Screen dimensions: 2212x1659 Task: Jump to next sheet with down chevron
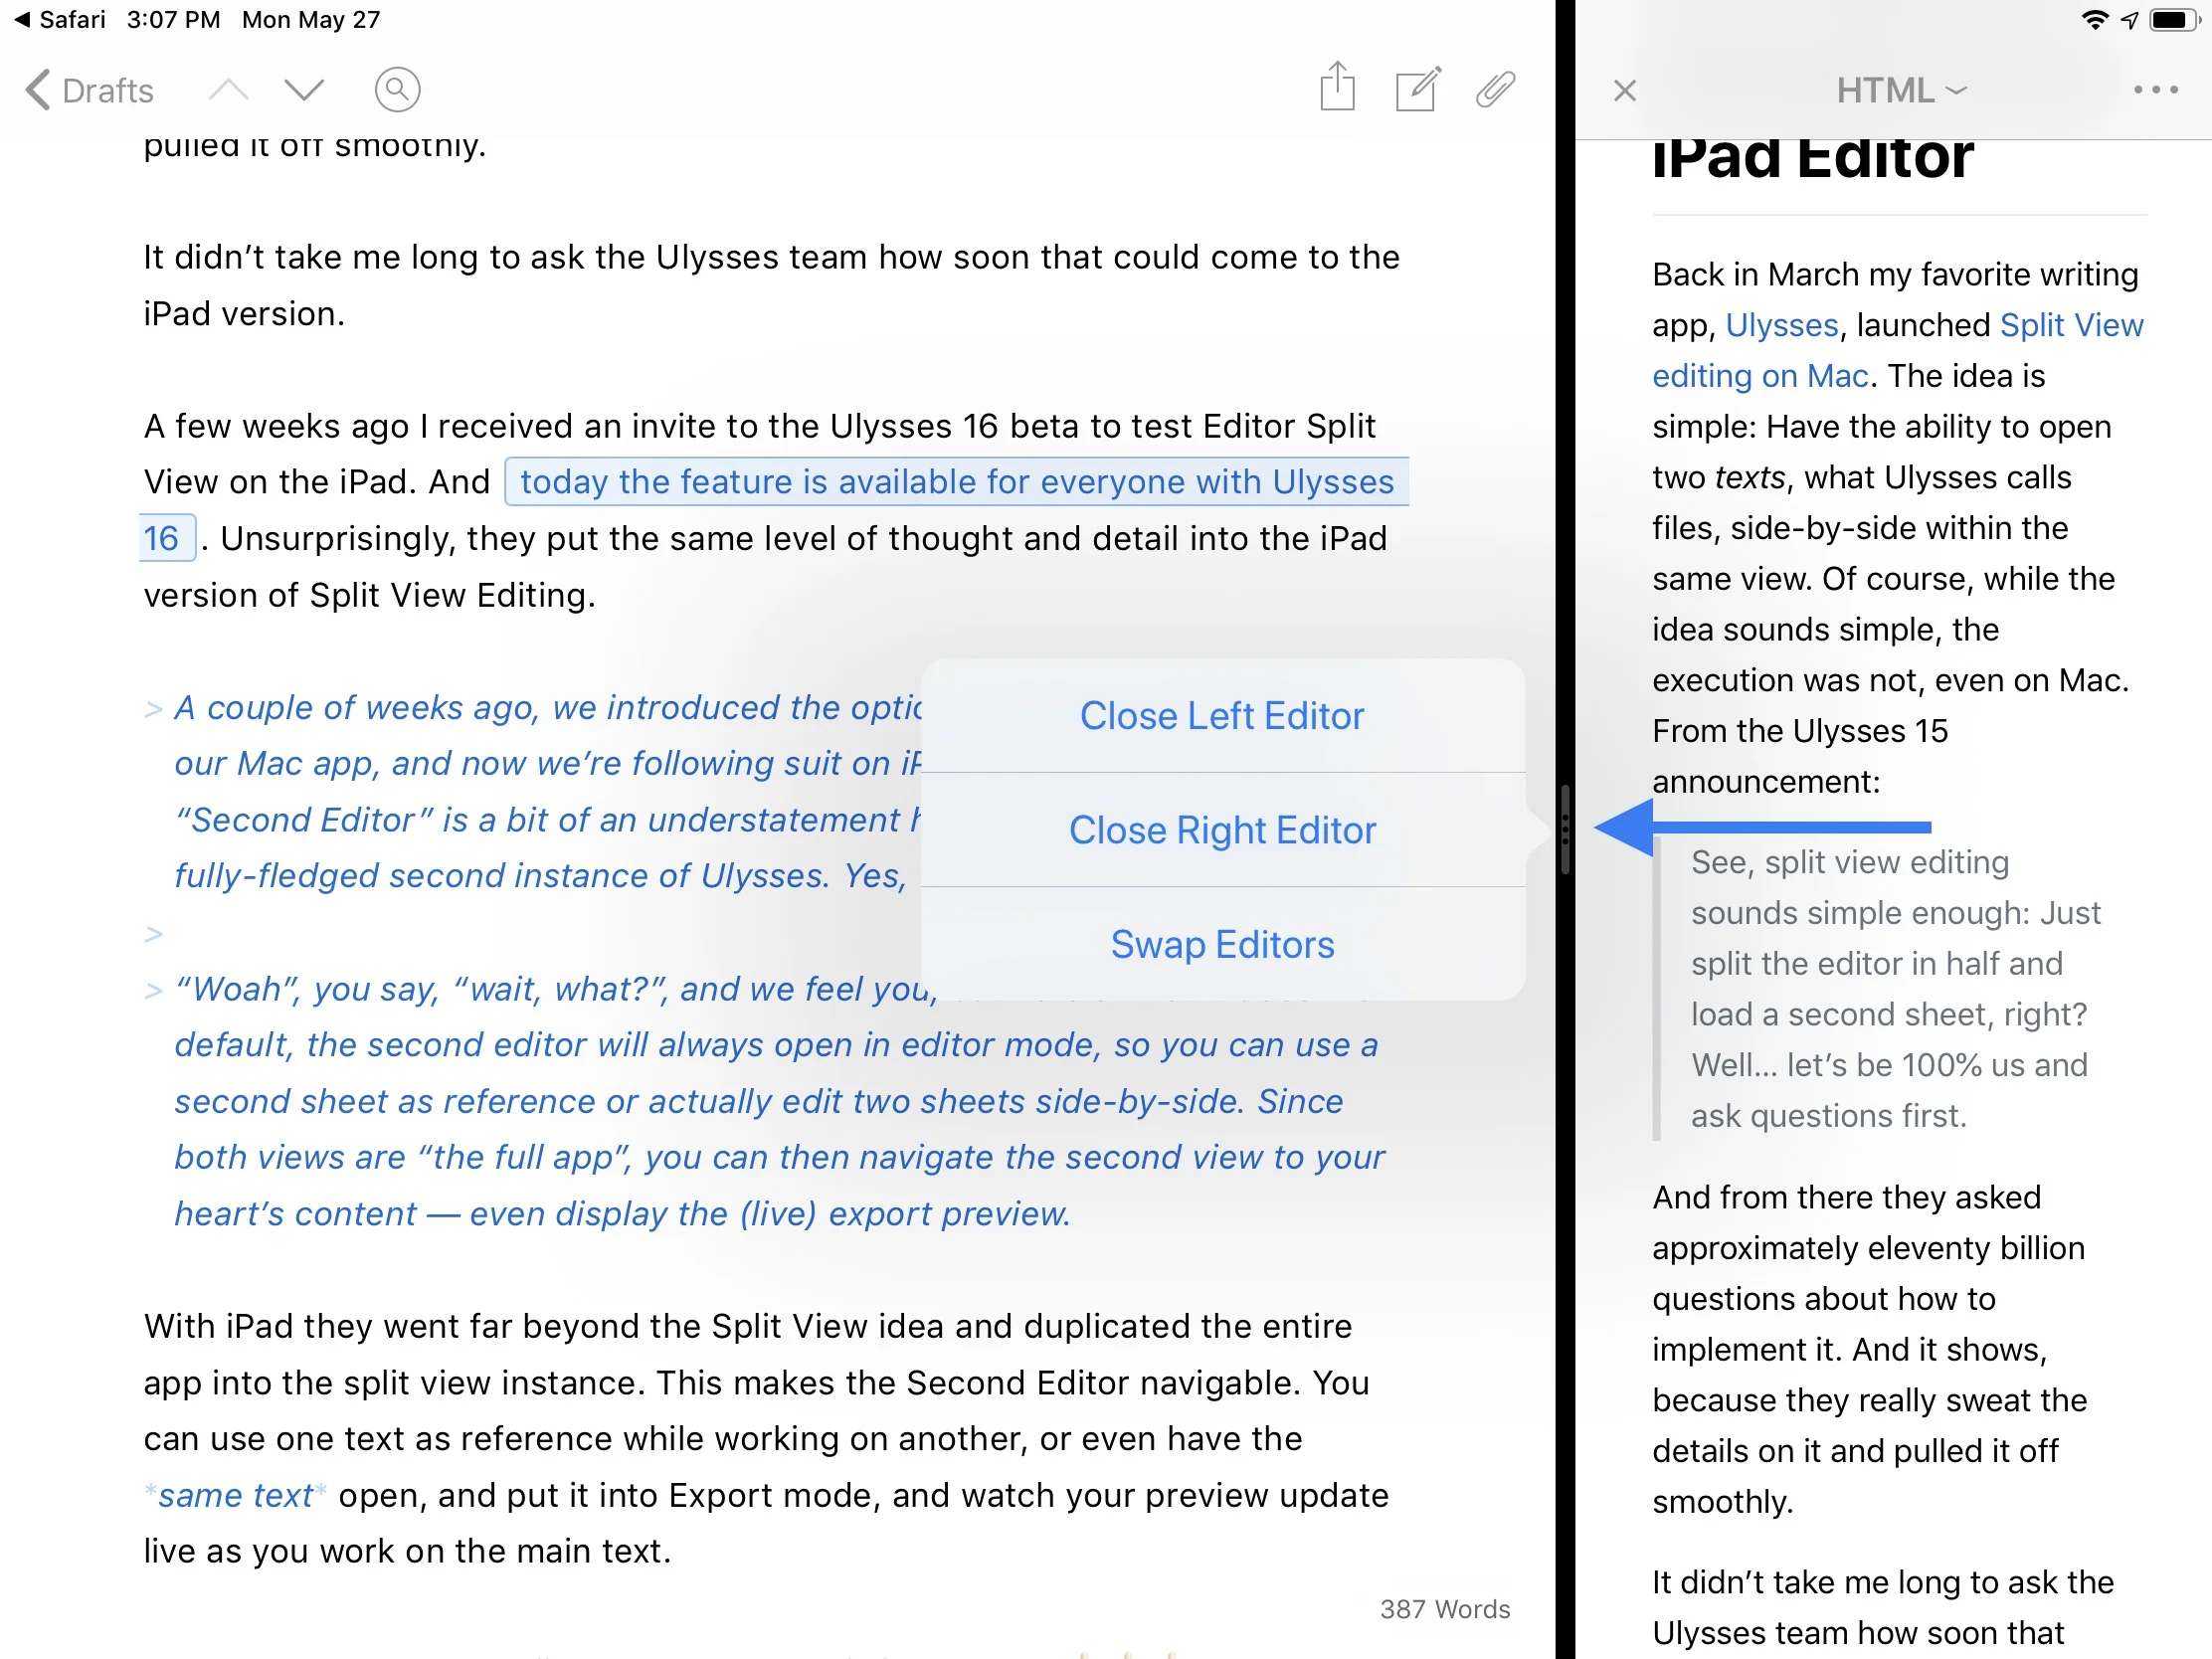tap(304, 90)
